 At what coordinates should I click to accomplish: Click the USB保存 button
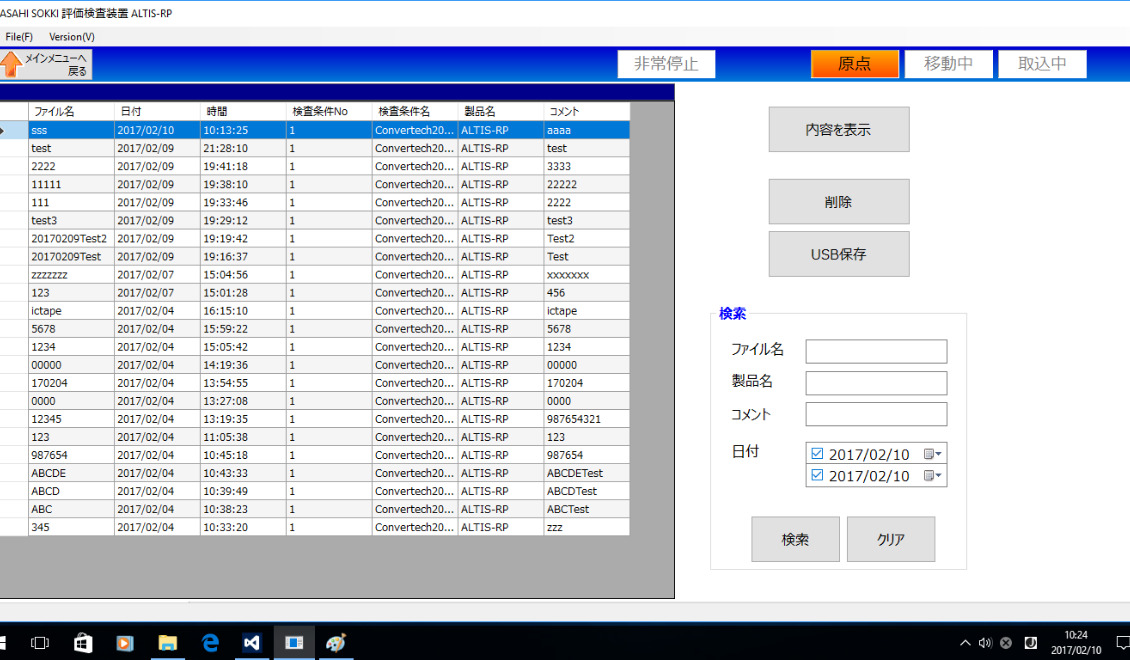tap(838, 254)
